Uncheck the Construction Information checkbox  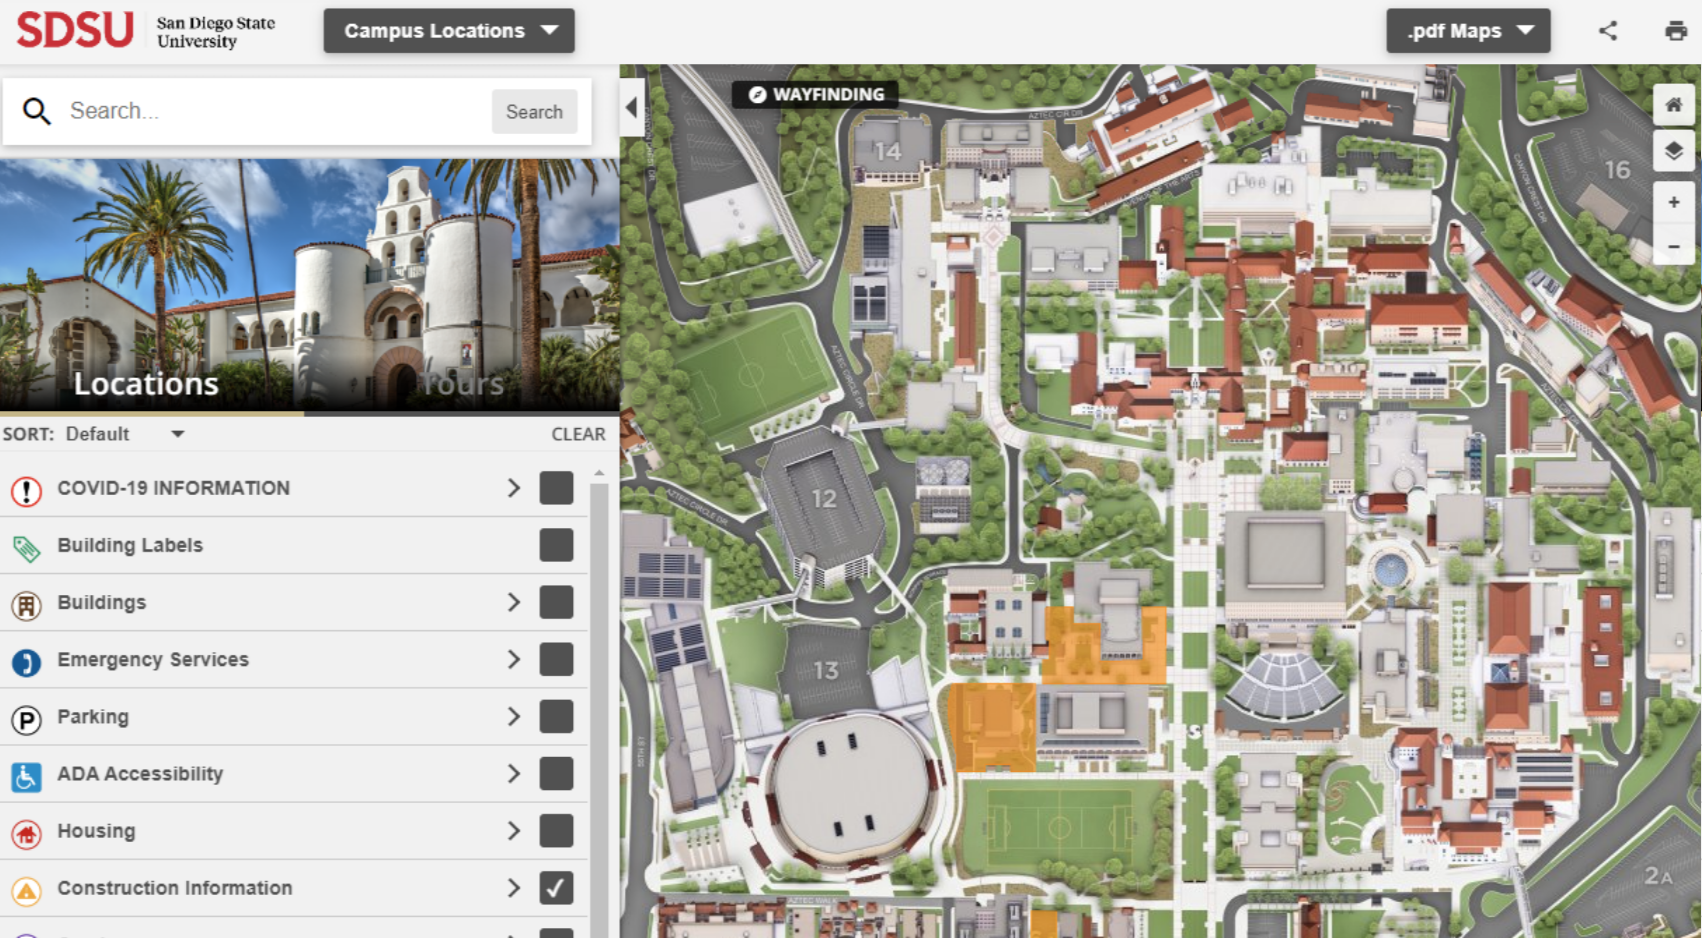tap(556, 887)
